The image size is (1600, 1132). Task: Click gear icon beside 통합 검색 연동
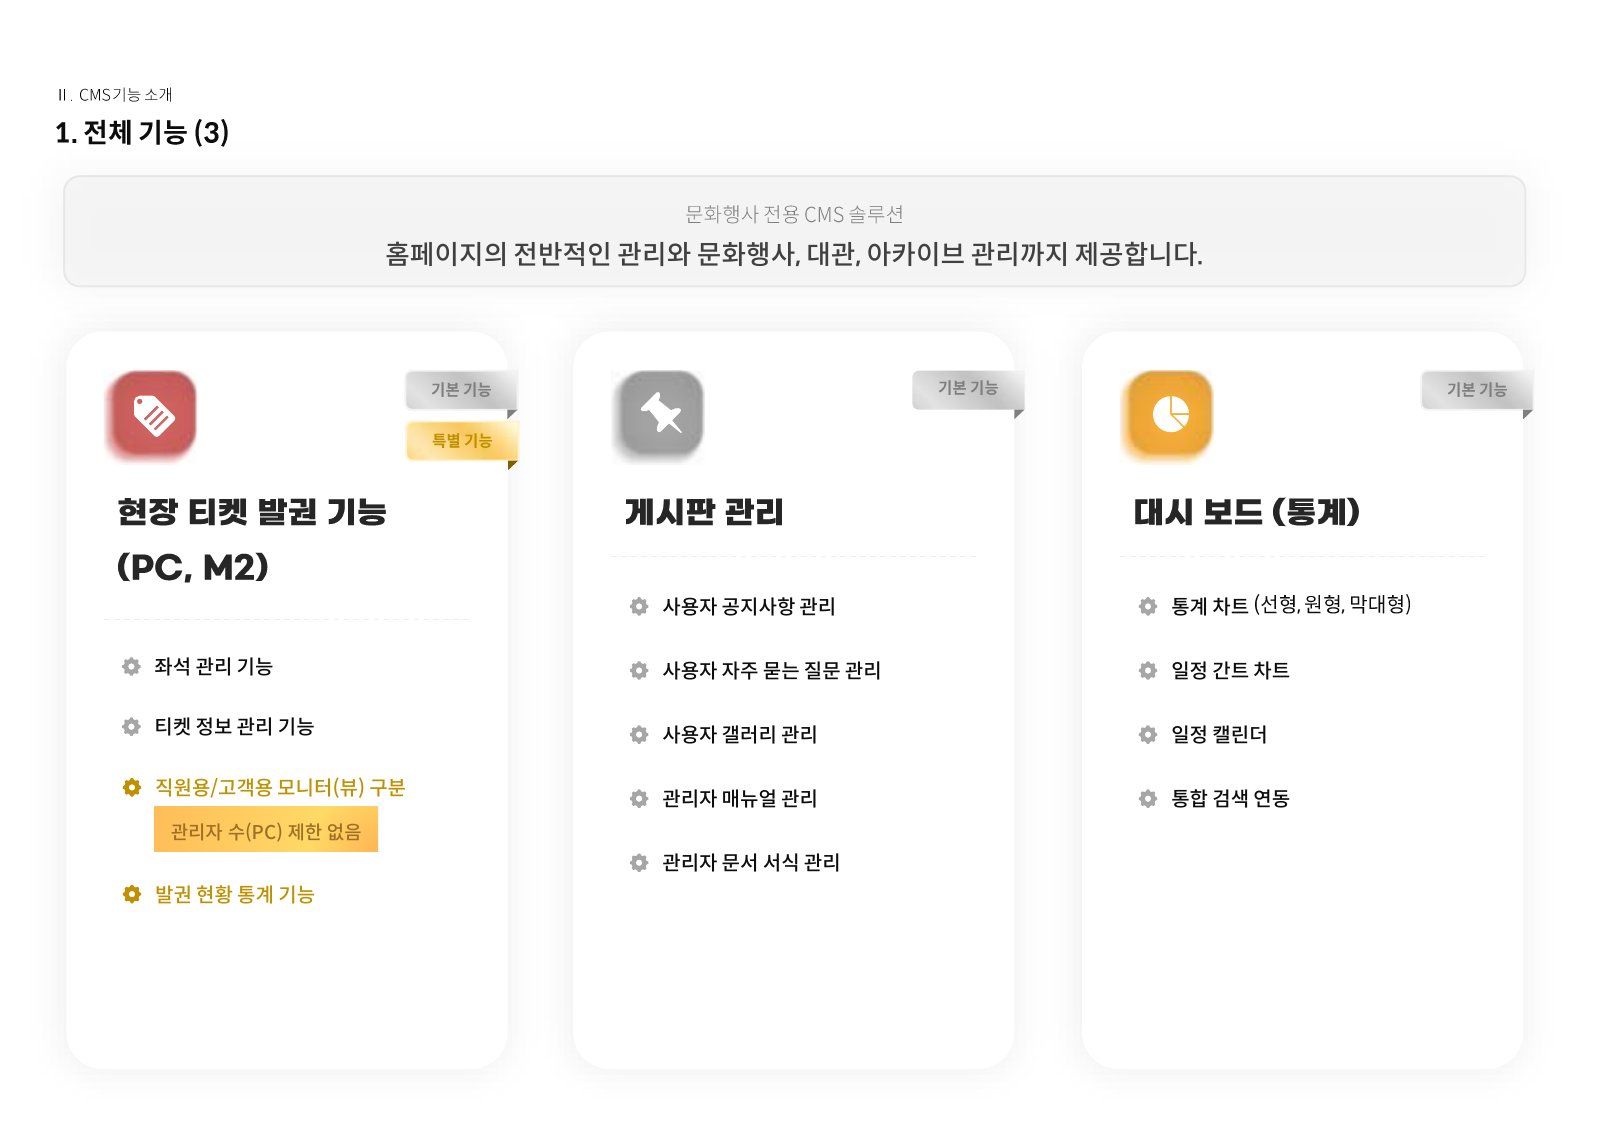pos(1148,798)
